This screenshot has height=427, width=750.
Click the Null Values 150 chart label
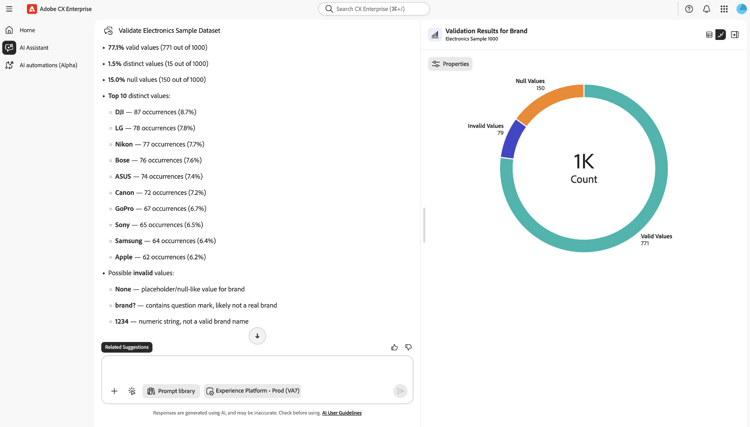click(530, 85)
